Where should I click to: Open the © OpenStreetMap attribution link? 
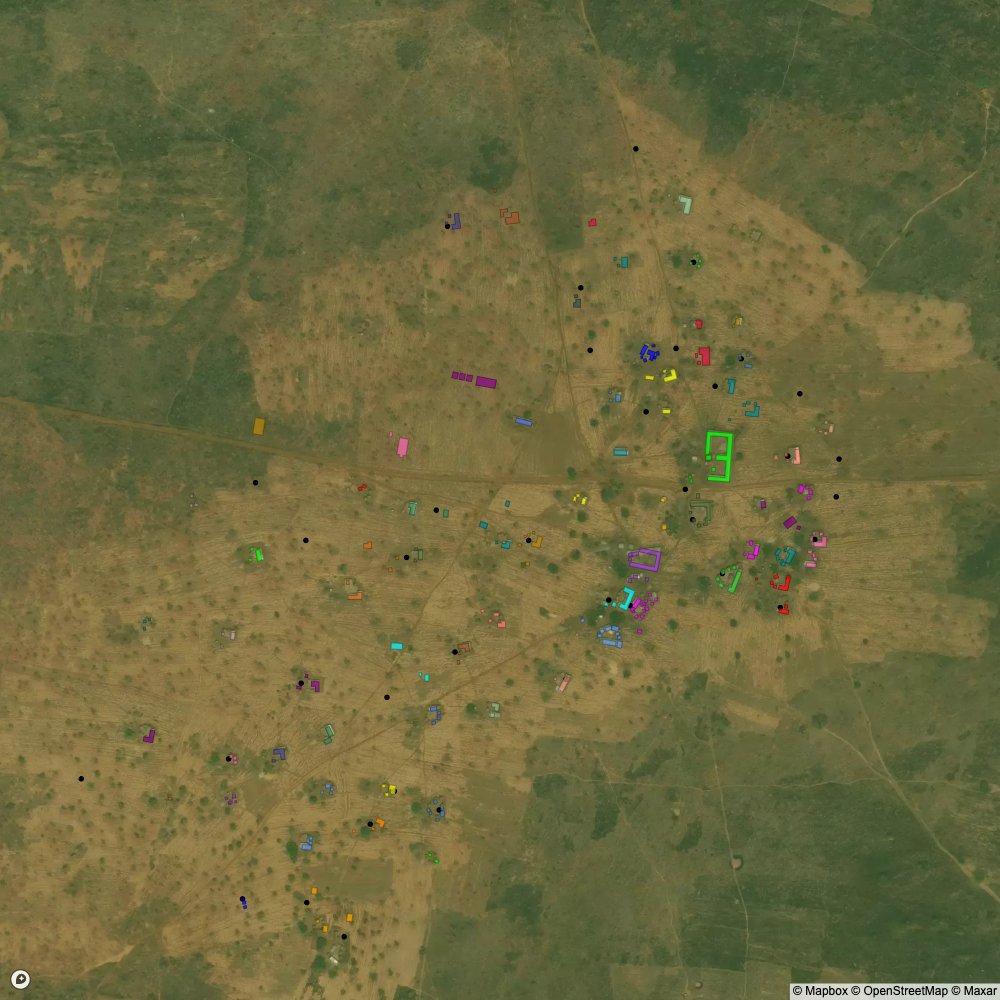905,991
